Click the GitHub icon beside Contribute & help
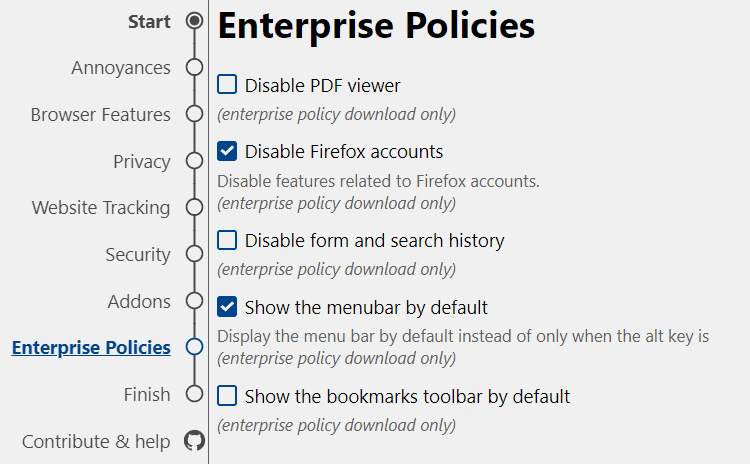The height and width of the screenshot is (464, 750). coord(195,441)
